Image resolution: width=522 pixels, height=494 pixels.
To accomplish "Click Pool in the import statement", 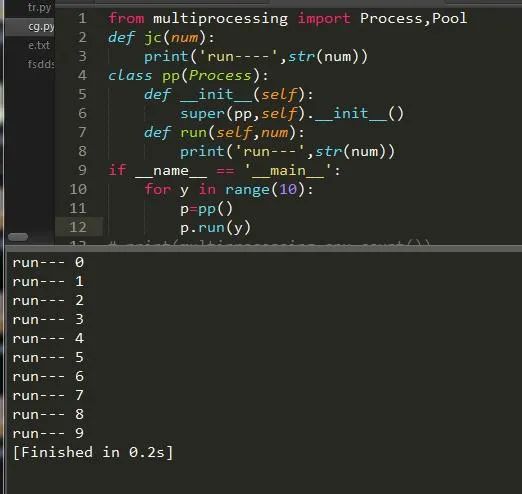I will (449, 18).
